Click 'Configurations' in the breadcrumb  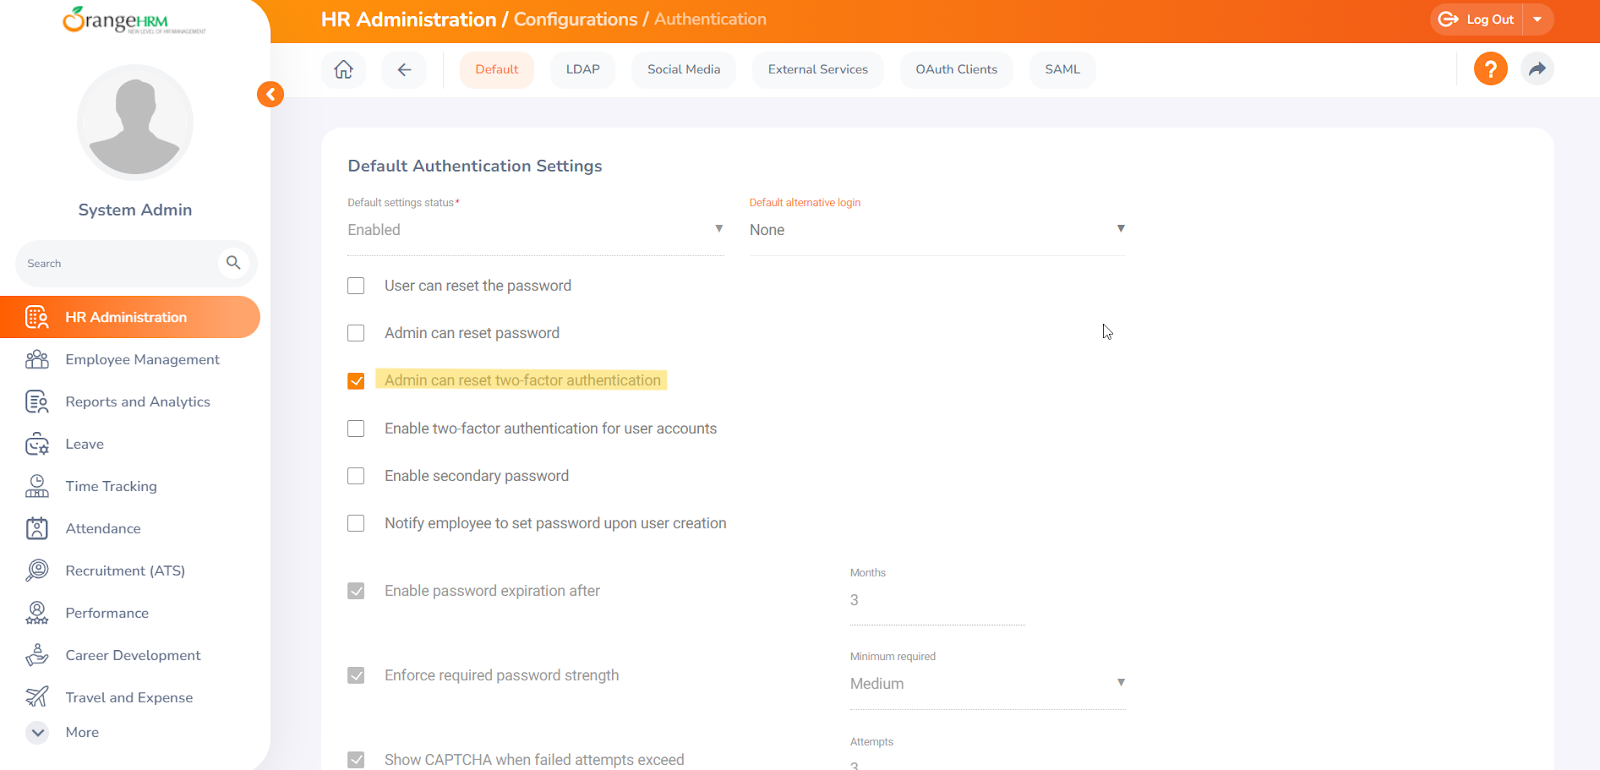[x=575, y=19]
